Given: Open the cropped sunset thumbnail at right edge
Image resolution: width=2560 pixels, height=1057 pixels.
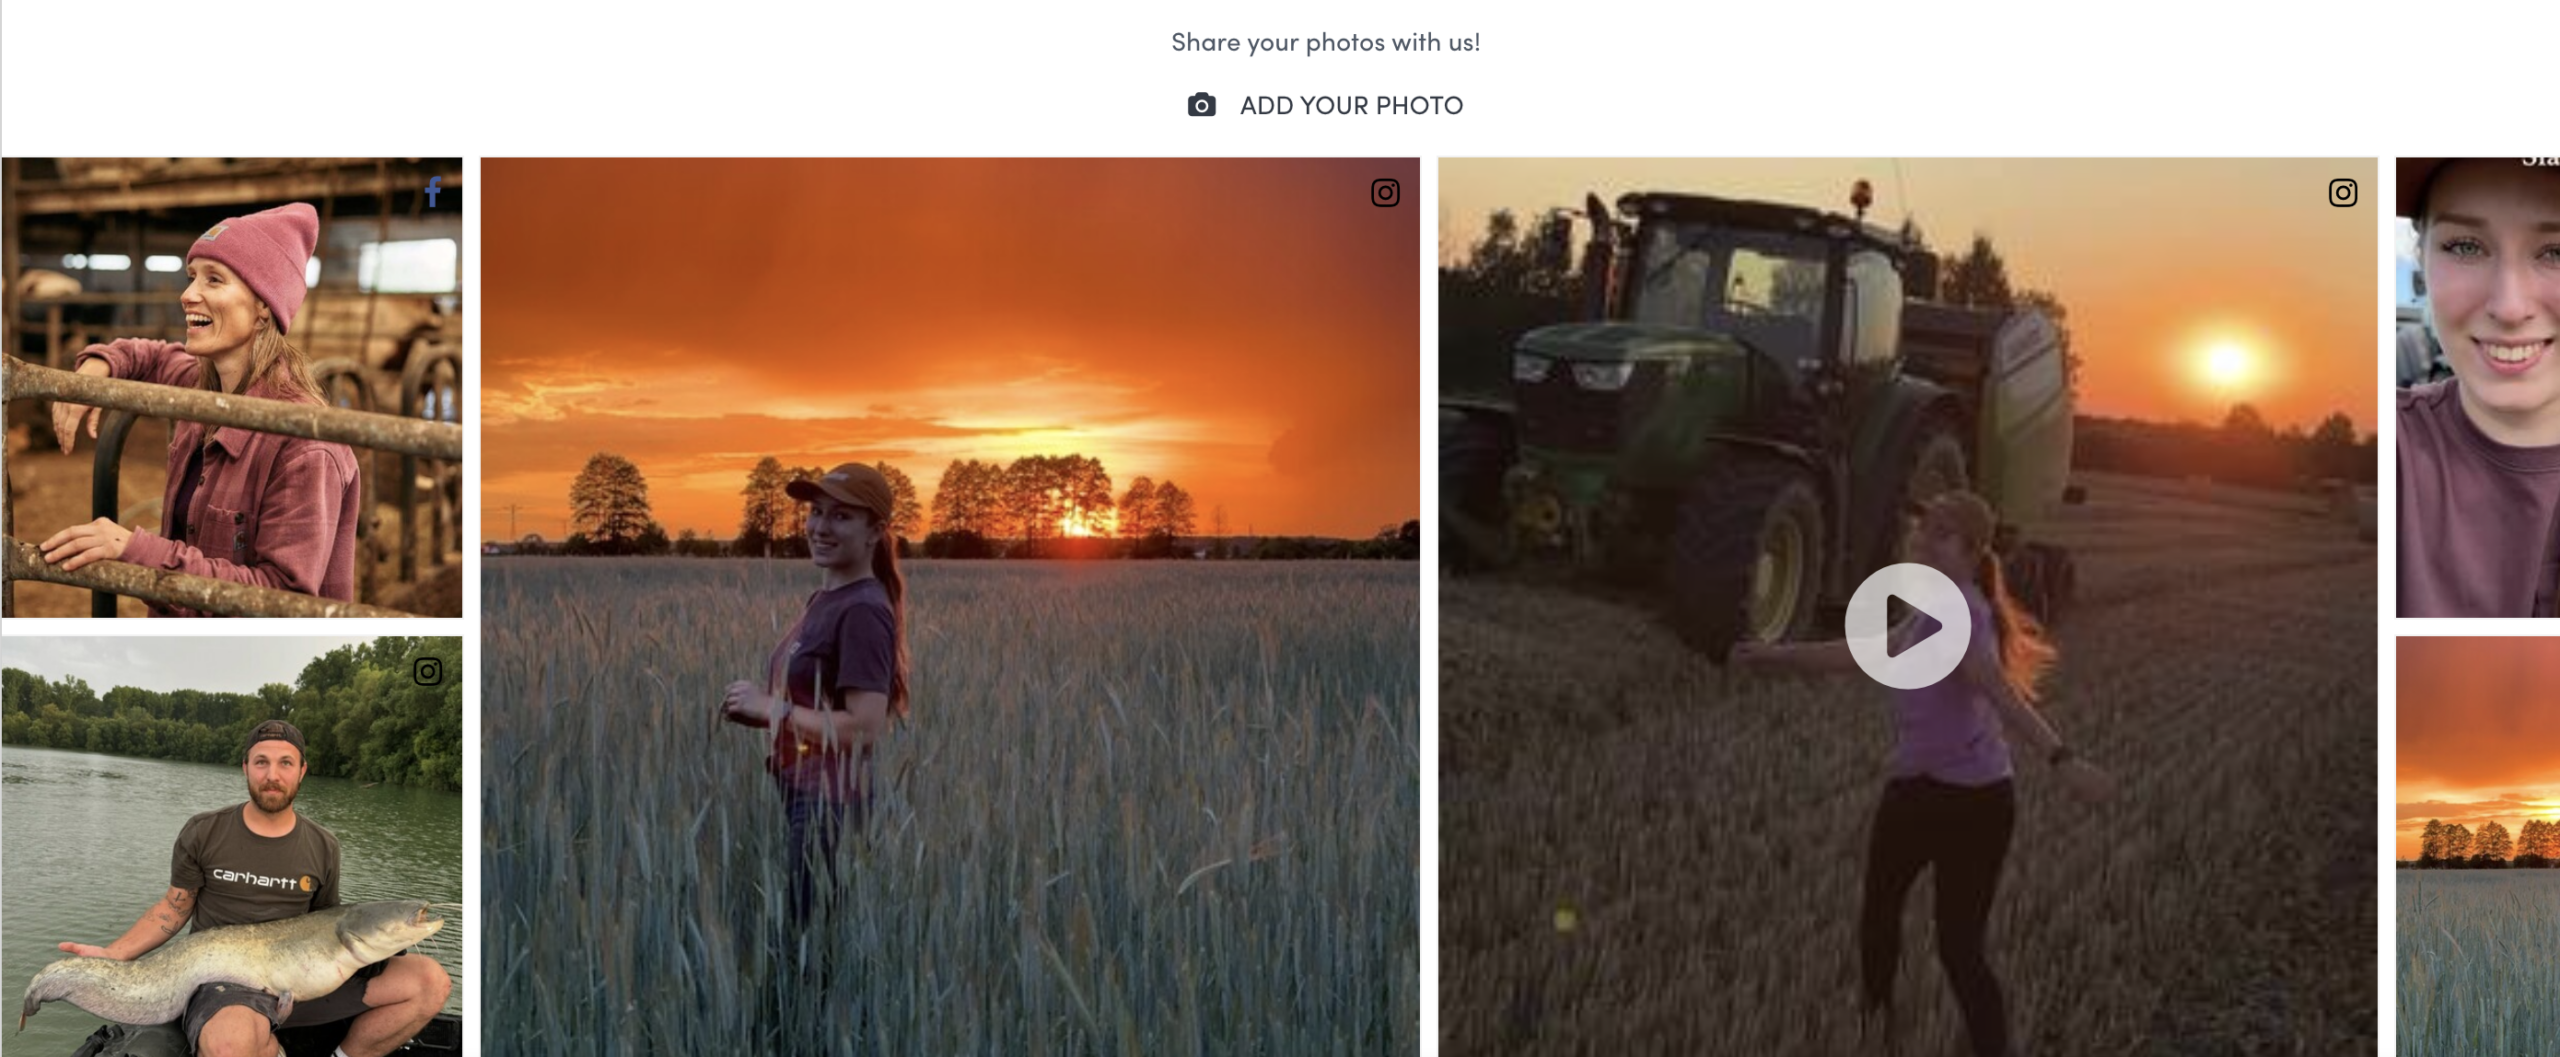Looking at the screenshot, I should pyautogui.click(x=2477, y=846).
